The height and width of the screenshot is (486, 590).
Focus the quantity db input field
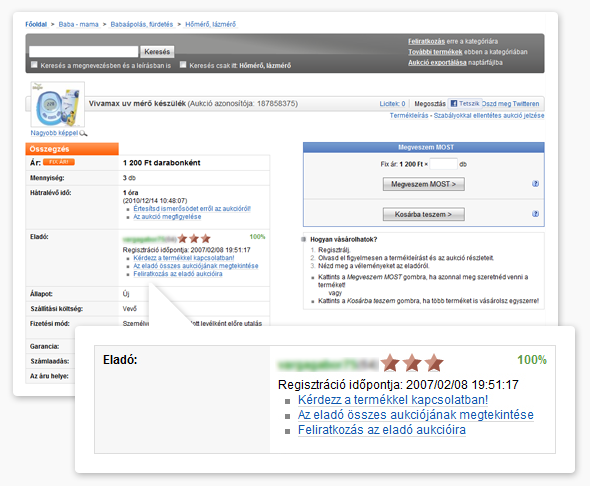[x=444, y=164]
